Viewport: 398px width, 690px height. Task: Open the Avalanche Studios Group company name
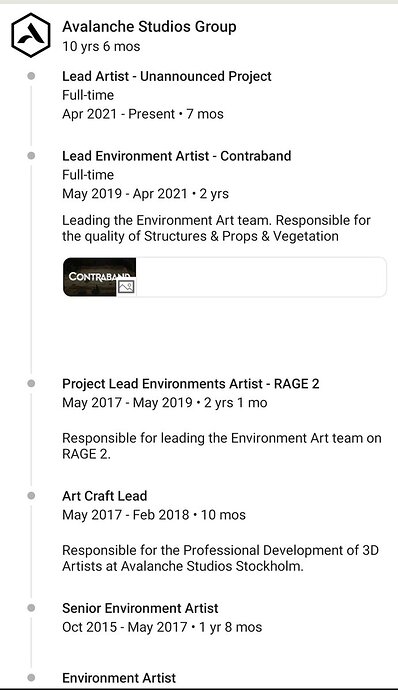coord(149,27)
